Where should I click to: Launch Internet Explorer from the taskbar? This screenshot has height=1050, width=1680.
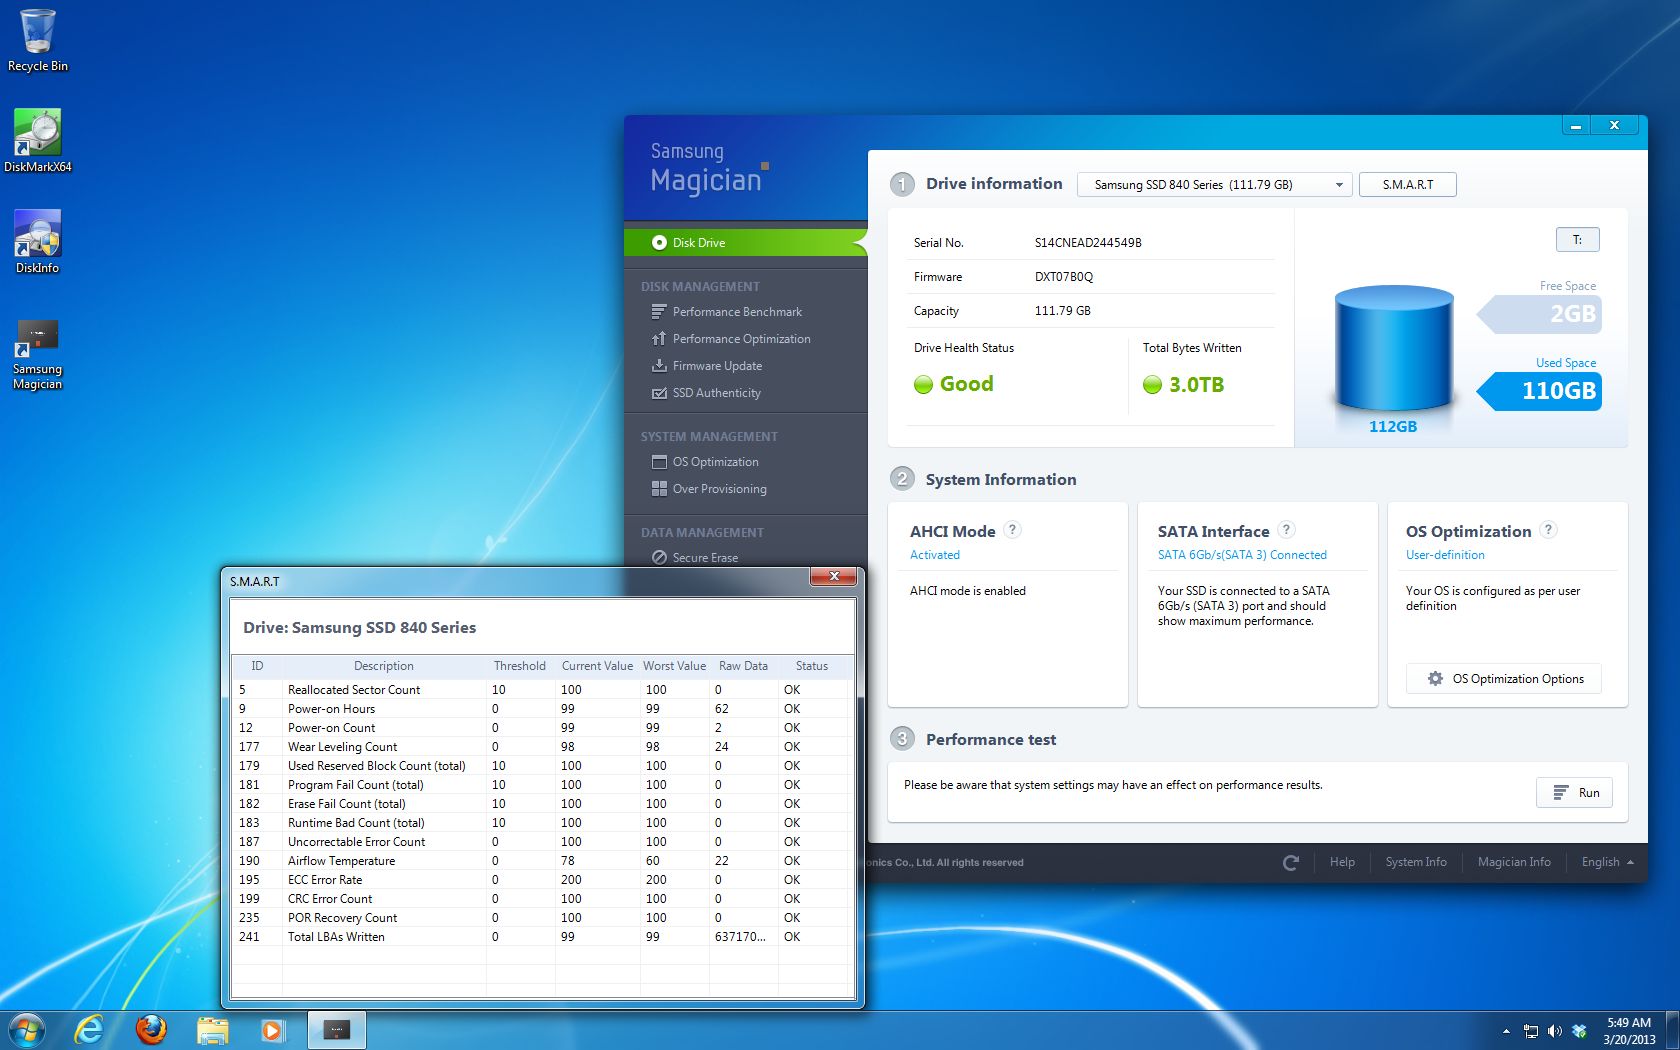(90, 1029)
